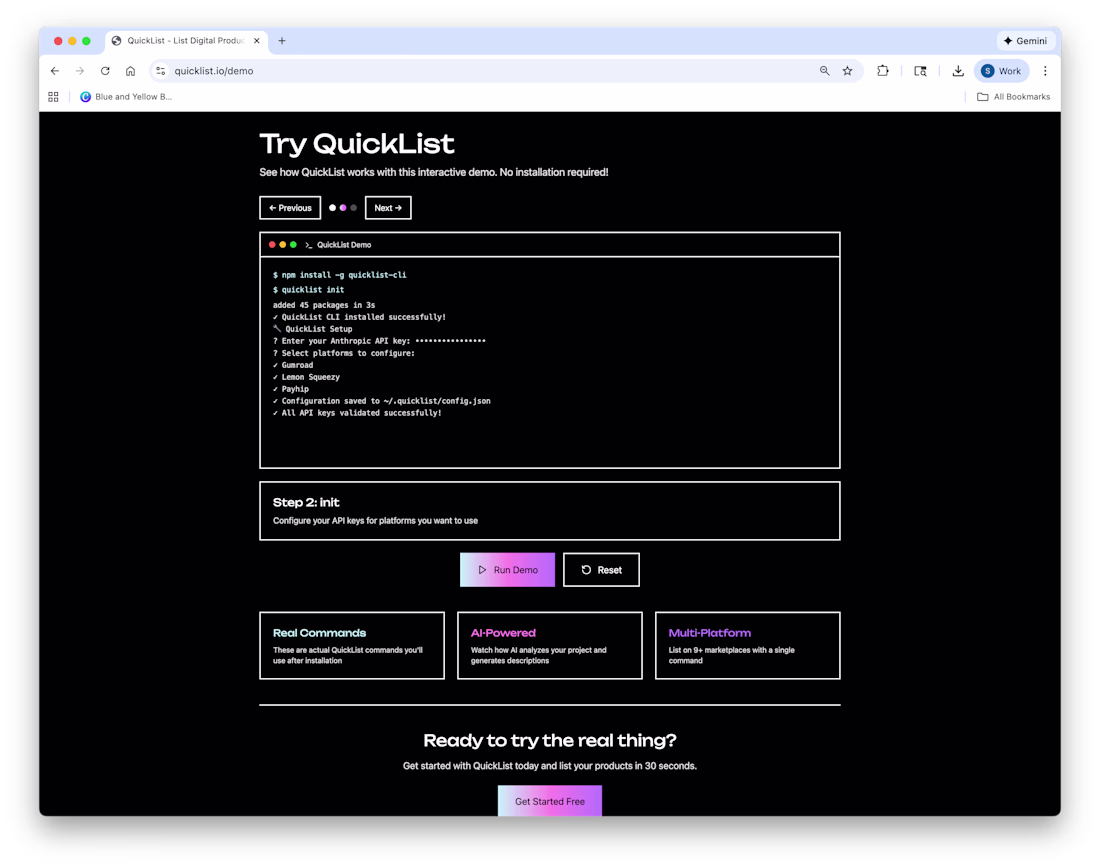Bookmark this page with the star icon

[847, 71]
